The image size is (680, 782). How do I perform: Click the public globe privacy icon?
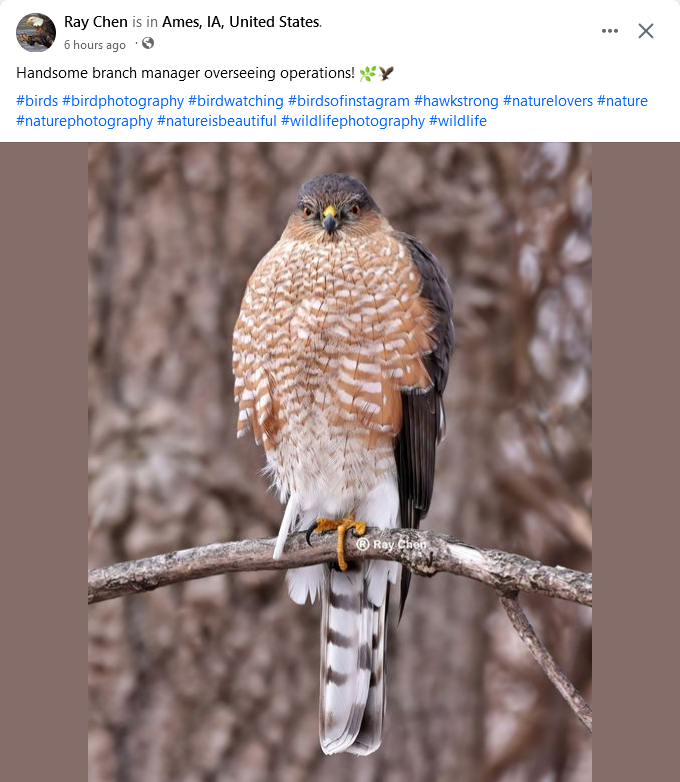(148, 43)
